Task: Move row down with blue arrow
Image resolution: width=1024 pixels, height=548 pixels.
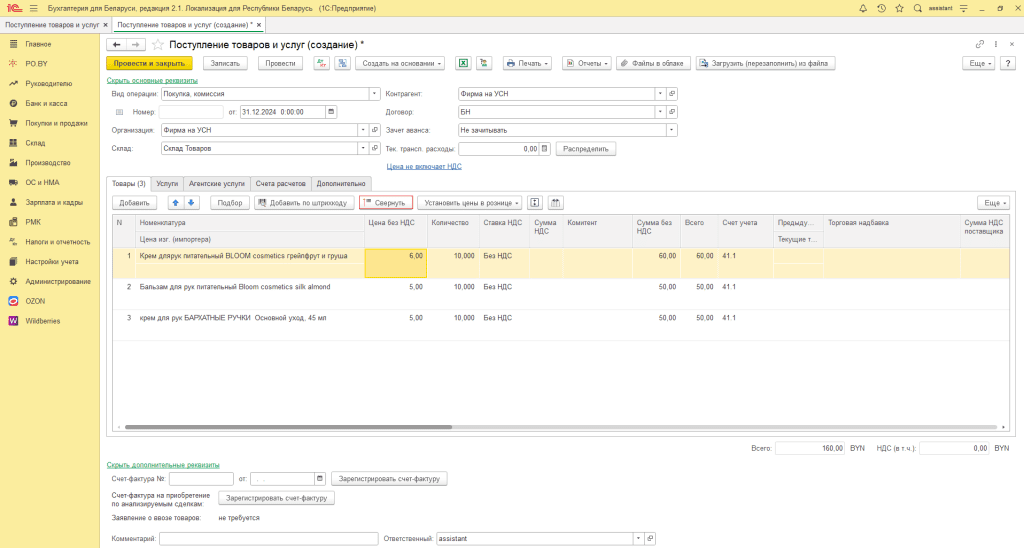Action: pyautogui.click(x=191, y=203)
